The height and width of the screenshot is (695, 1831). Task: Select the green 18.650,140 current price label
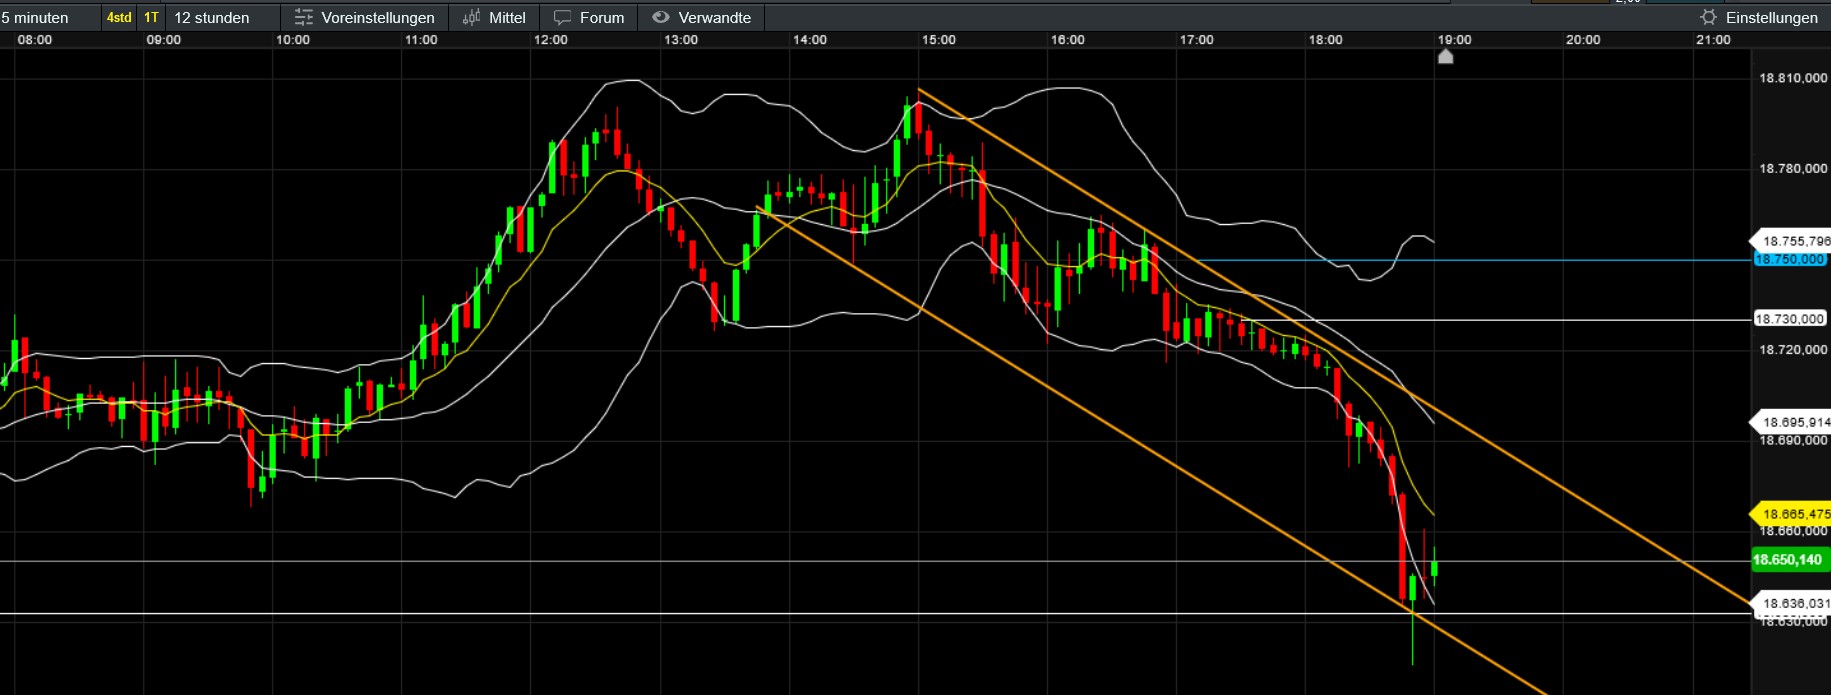click(x=1791, y=560)
